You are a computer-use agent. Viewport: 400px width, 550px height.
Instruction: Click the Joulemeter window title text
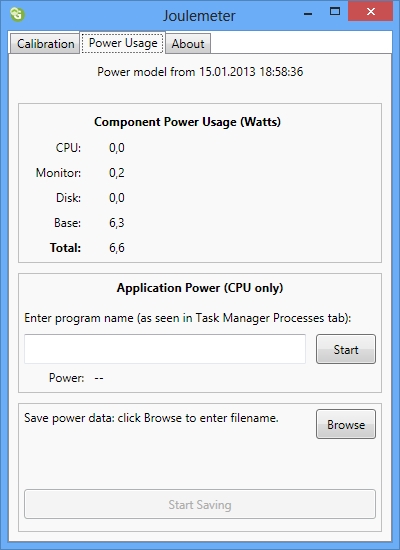199,16
